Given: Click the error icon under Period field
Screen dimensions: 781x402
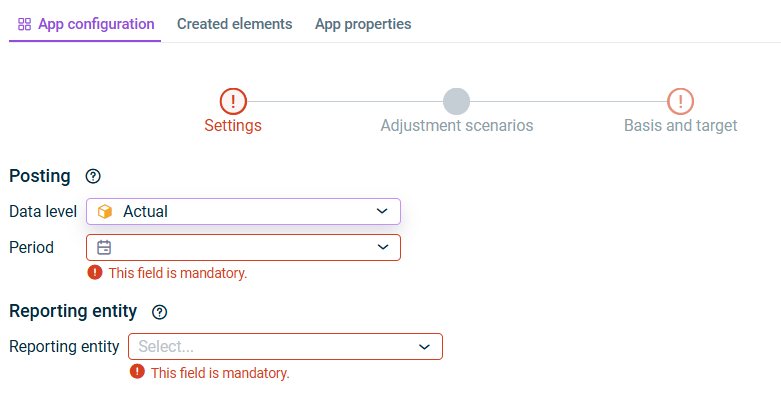Looking at the screenshot, I should [95, 272].
